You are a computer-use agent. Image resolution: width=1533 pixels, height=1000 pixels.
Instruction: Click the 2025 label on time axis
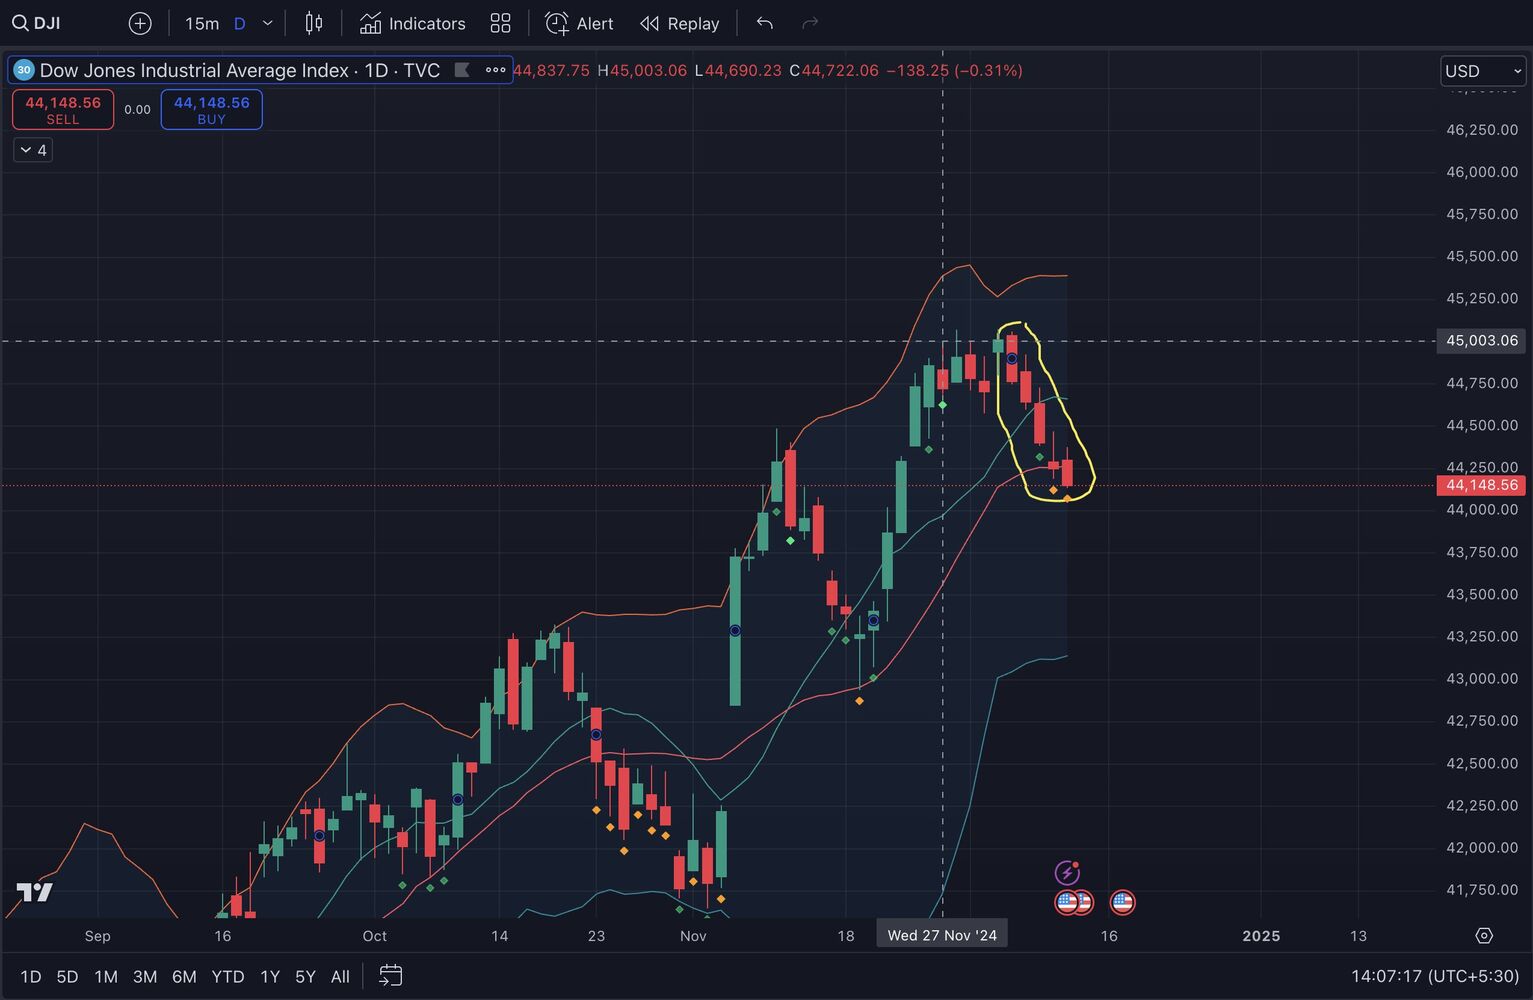tap(1261, 936)
